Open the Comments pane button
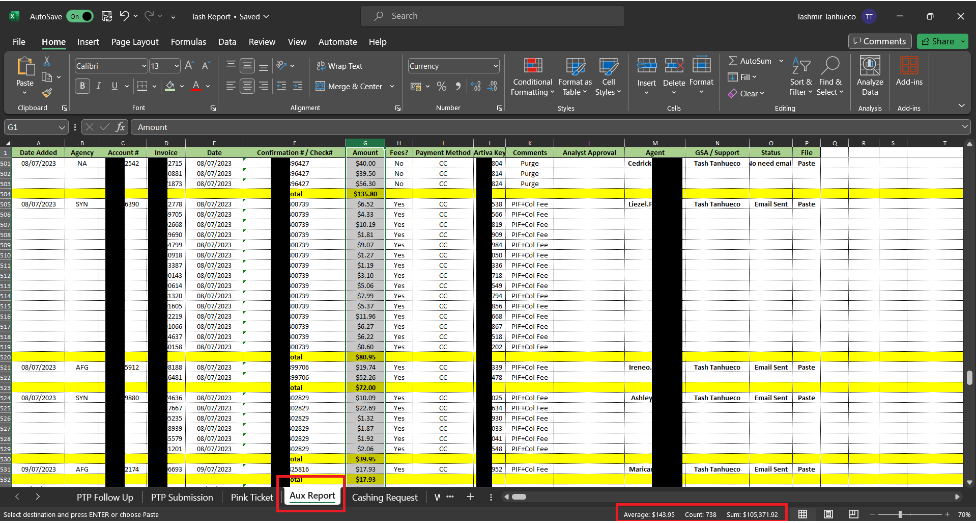This screenshot has width=977, height=523. click(x=879, y=41)
